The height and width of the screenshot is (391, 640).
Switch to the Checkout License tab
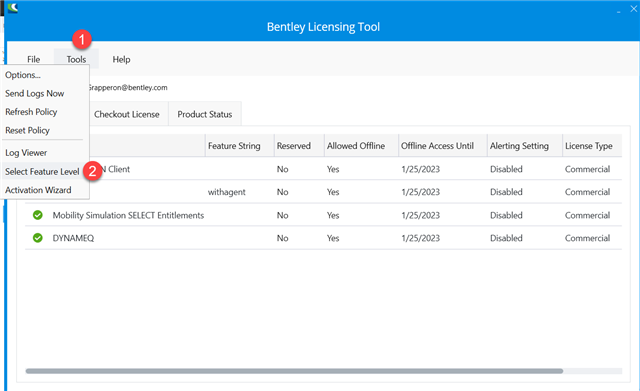pyautogui.click(x=127, y=114)
